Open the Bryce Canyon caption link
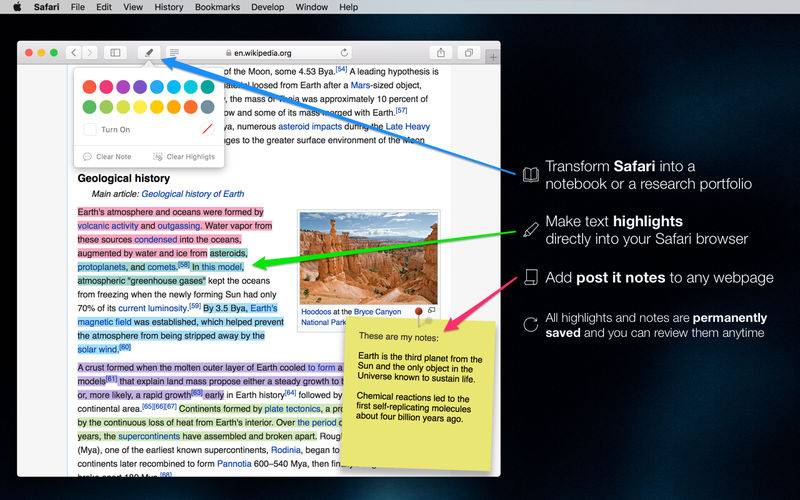 point(378,311)
